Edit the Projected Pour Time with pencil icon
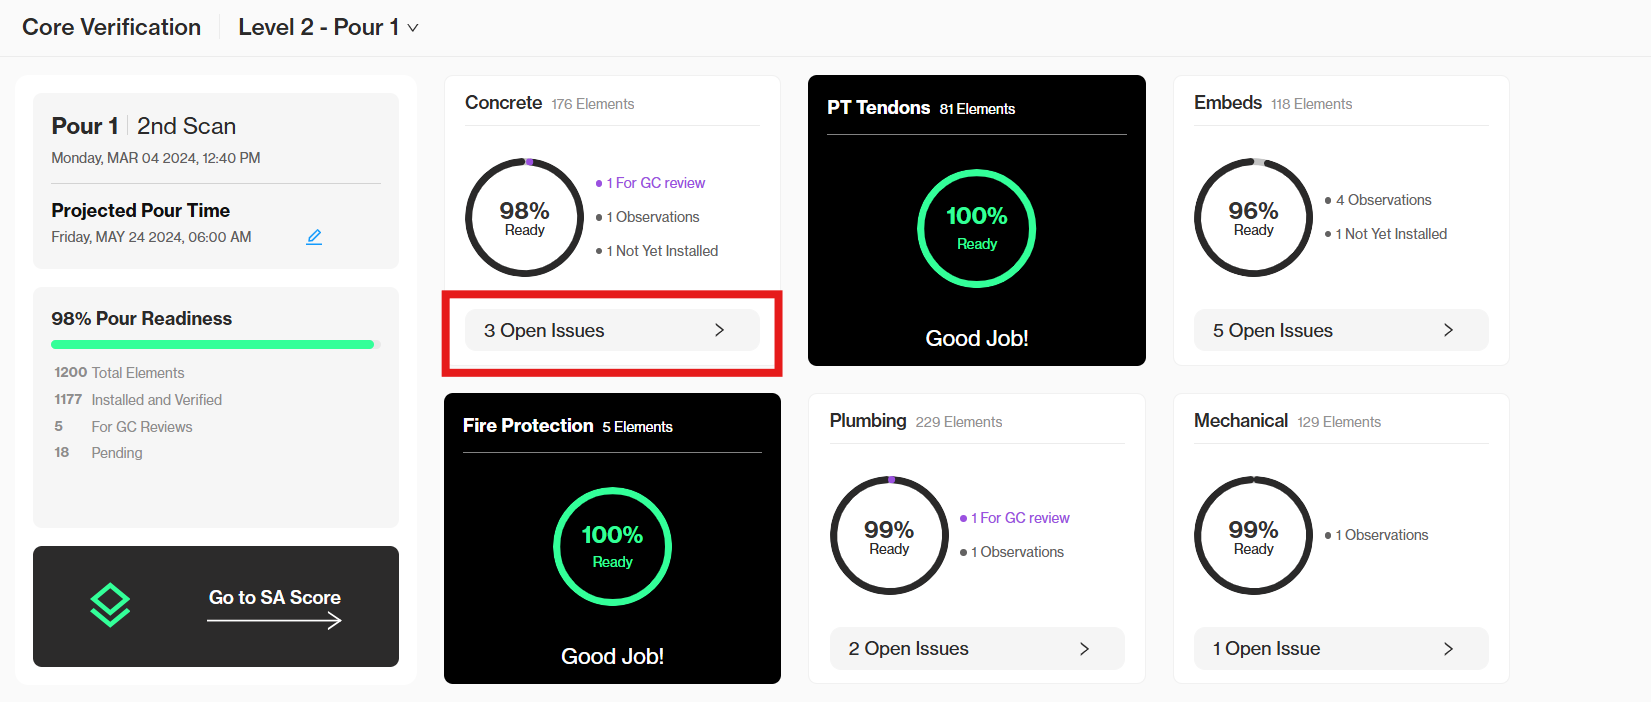 point(314,237)
